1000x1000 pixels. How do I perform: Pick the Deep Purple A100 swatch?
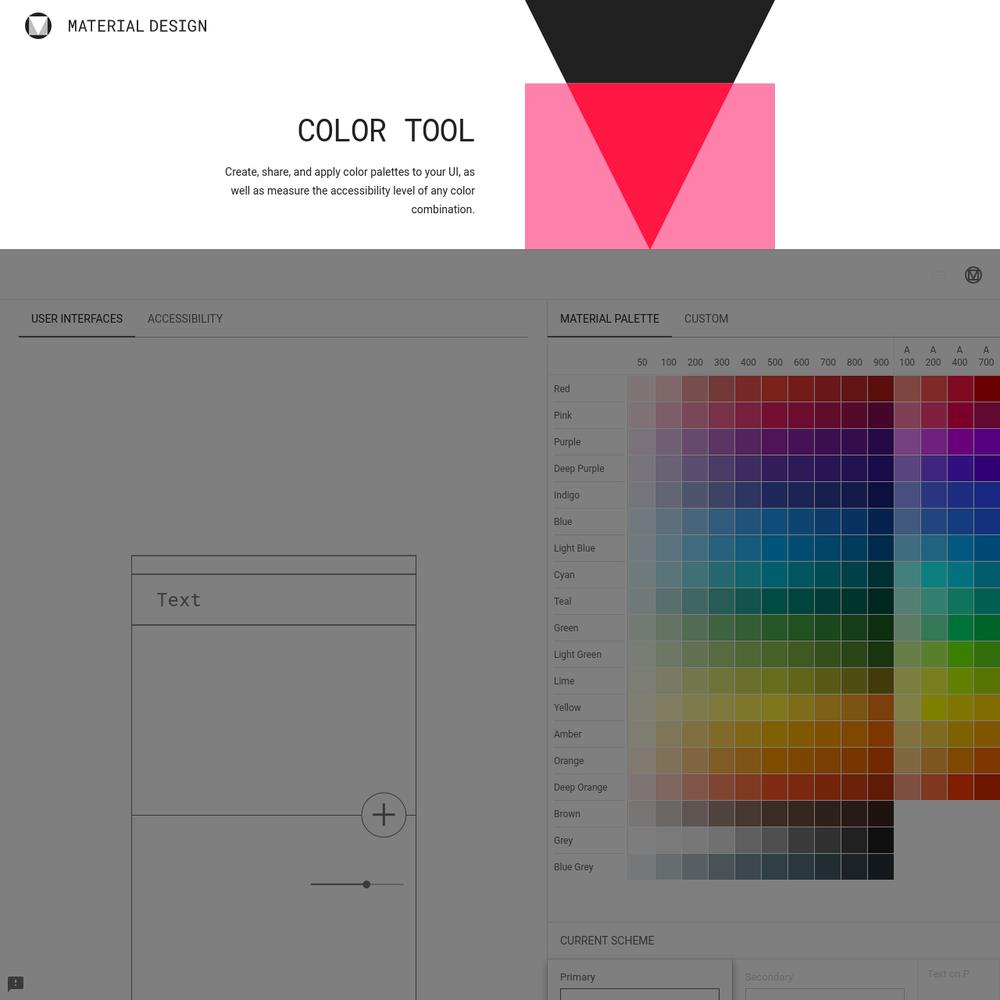[x=907, y=468]
